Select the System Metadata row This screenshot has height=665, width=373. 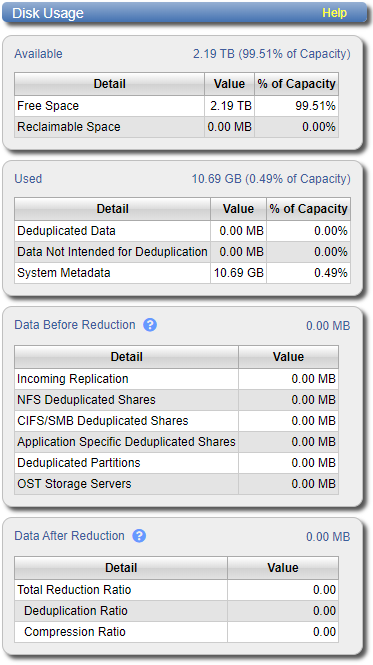(x=182, y=273)
